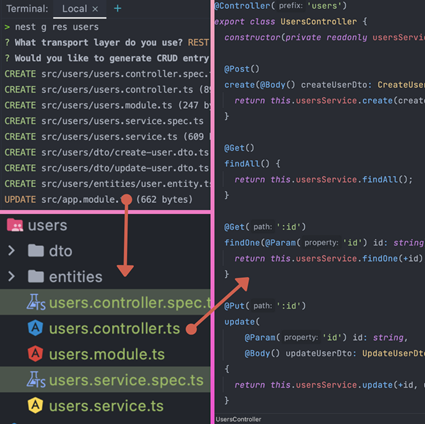Screen dimensions: 425x424
Task: Click the Terminal panel label
Action: click(x=27, y=9)
